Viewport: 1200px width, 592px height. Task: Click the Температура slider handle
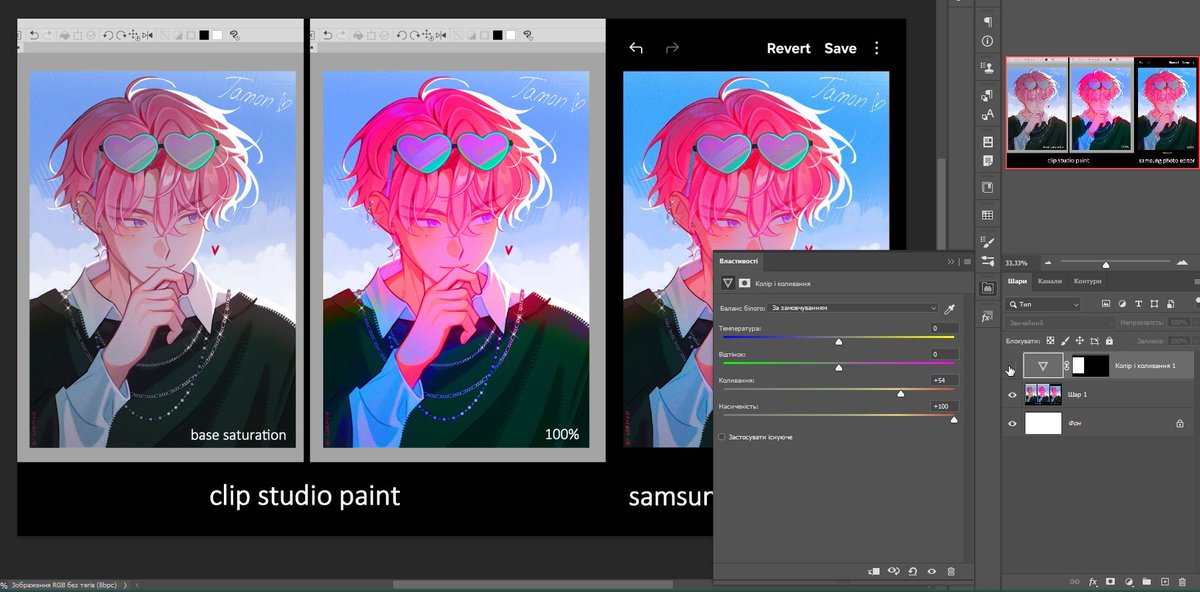pyautogui.click(x=838, y=341)
